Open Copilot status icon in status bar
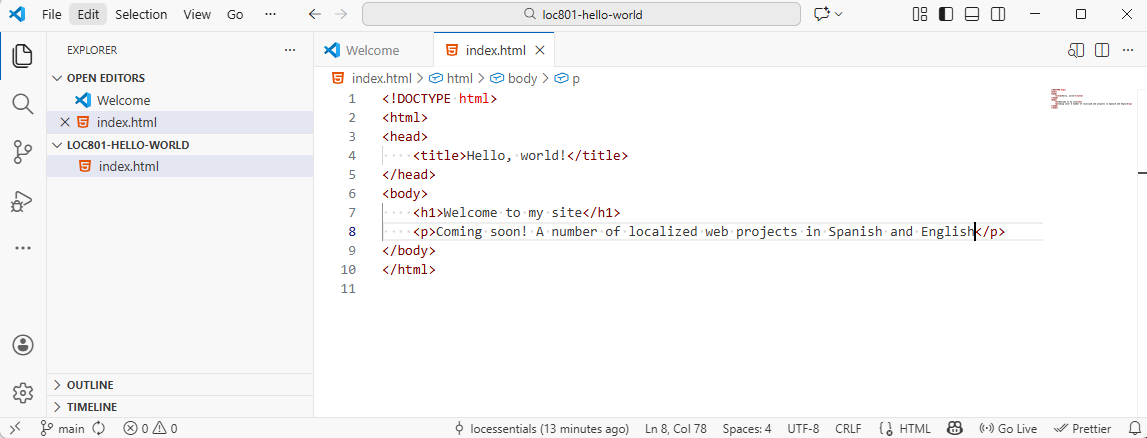Screen dimensions: 1147x438 (x=955, y=428)
